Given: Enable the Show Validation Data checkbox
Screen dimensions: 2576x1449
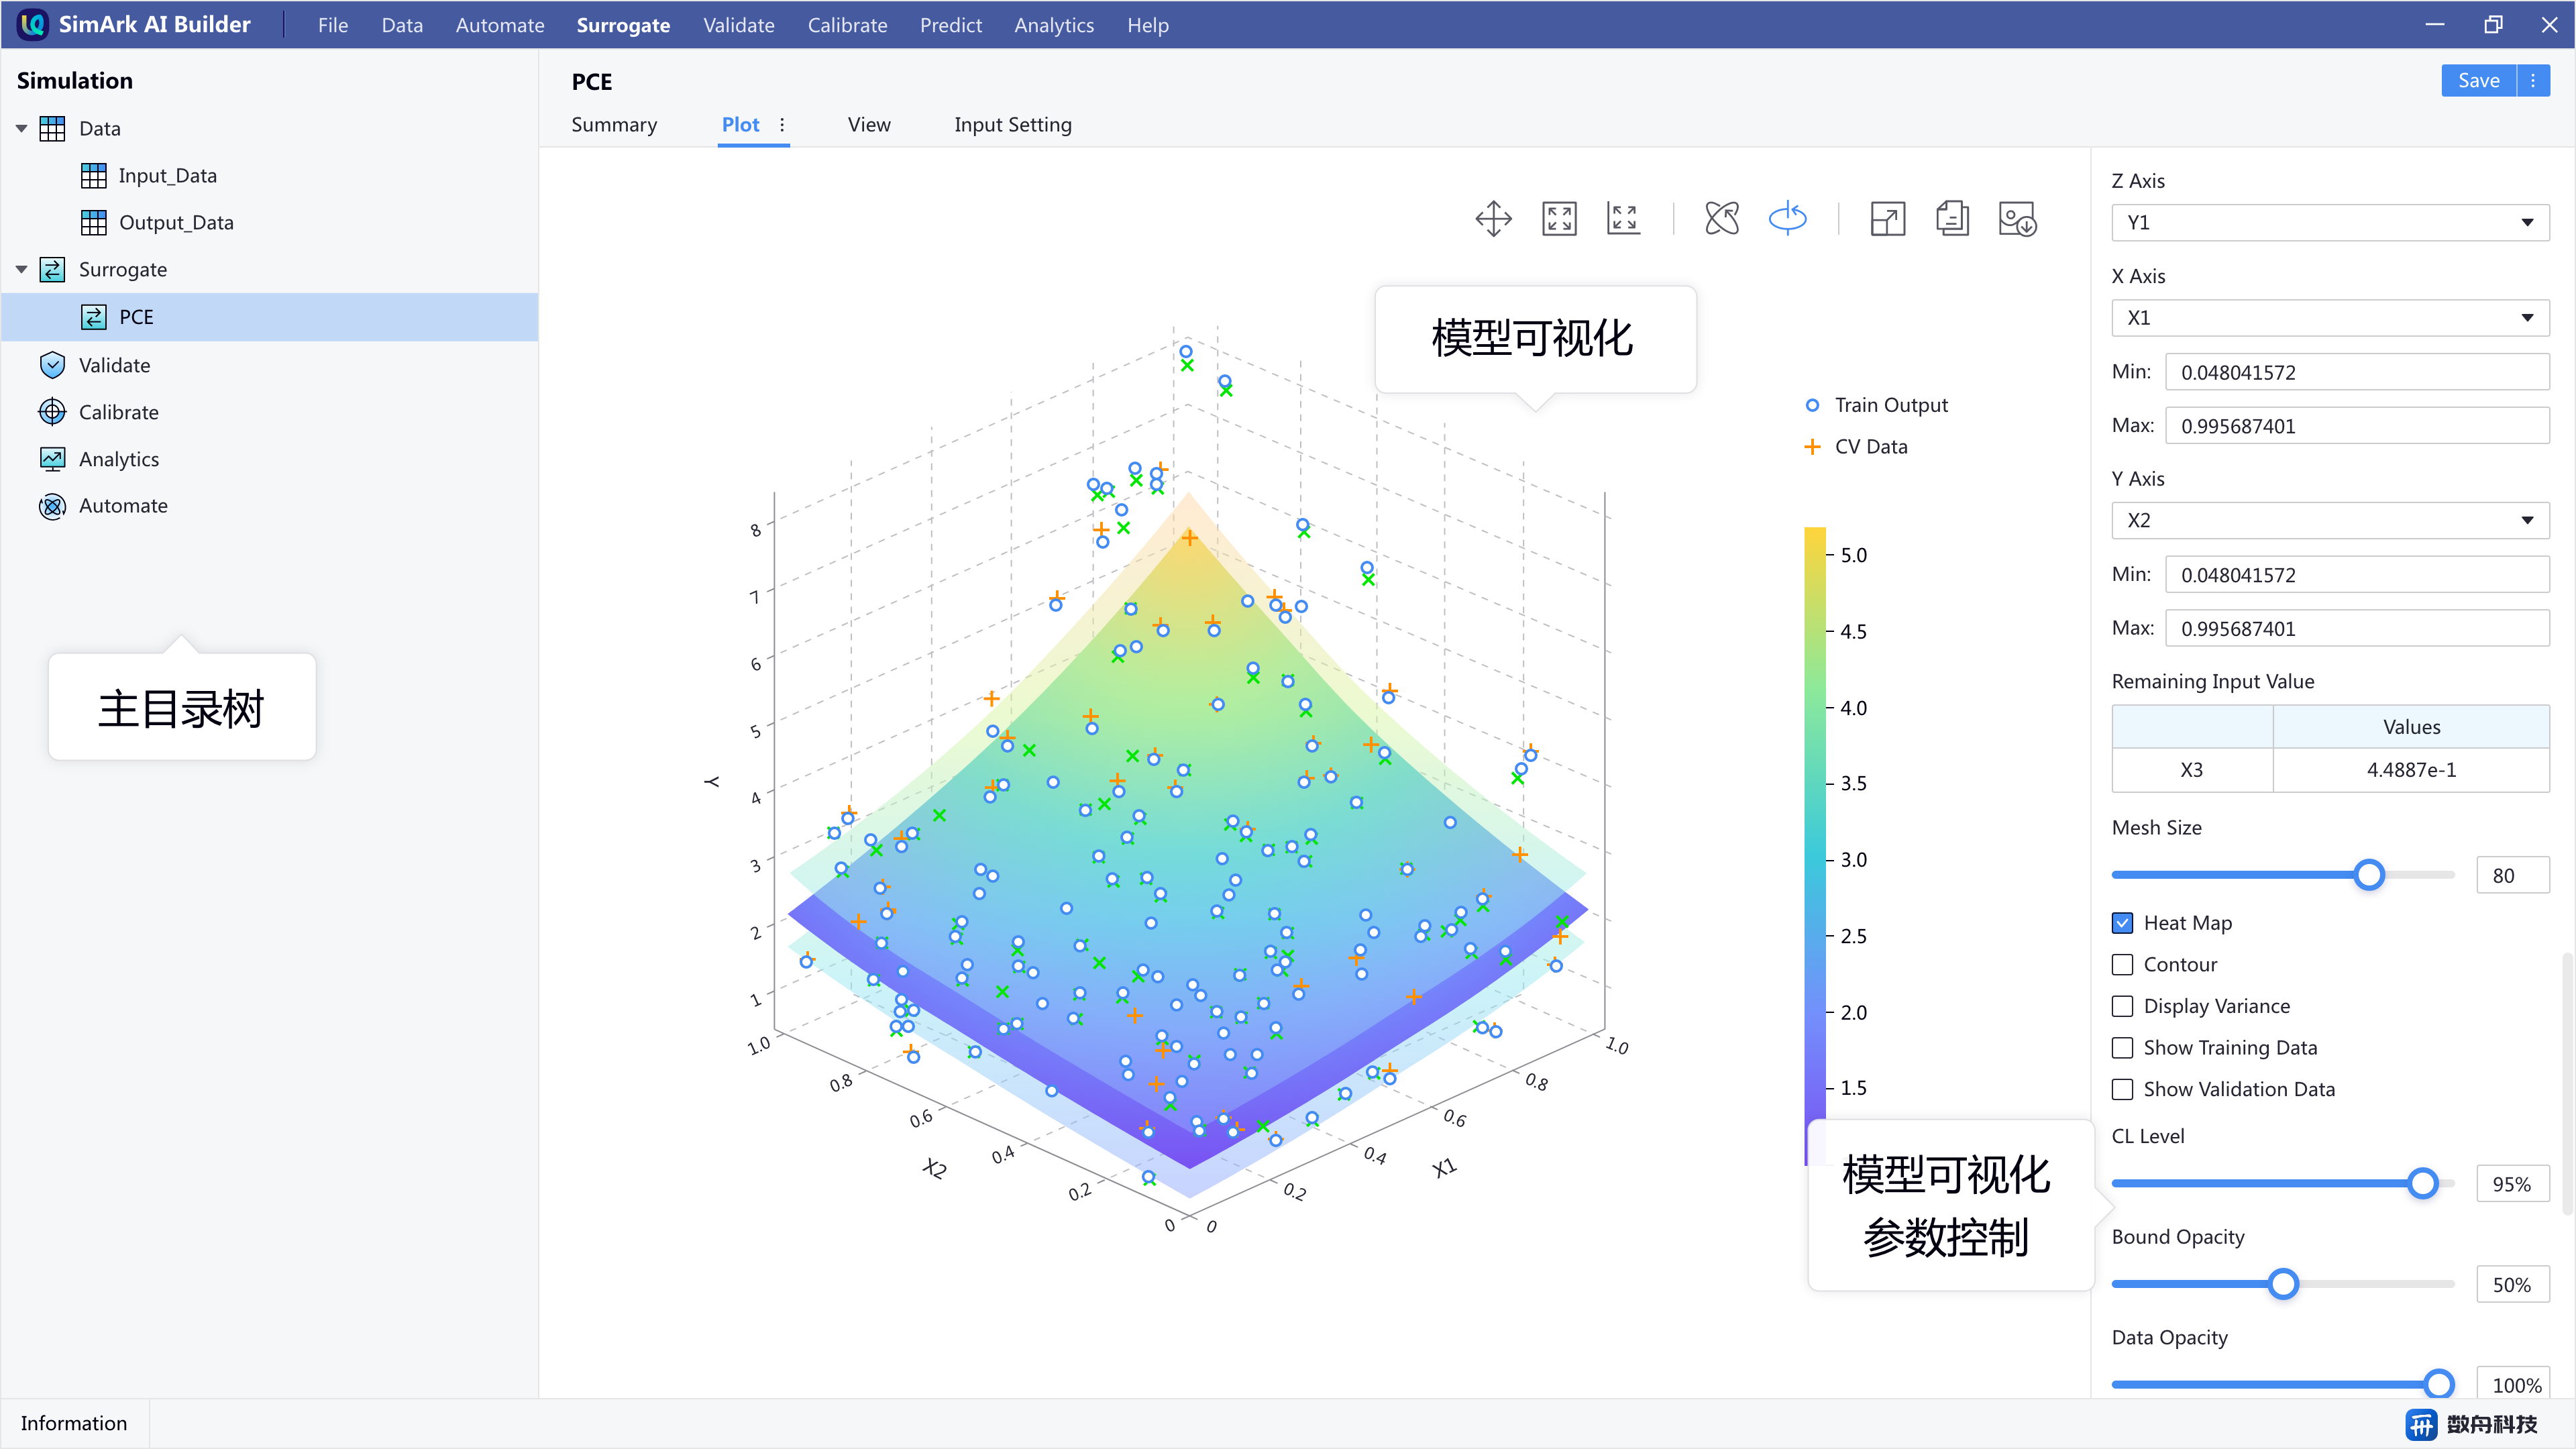Looking at the screenshot, I should pyautogui.click(x=2122, y=1089).
